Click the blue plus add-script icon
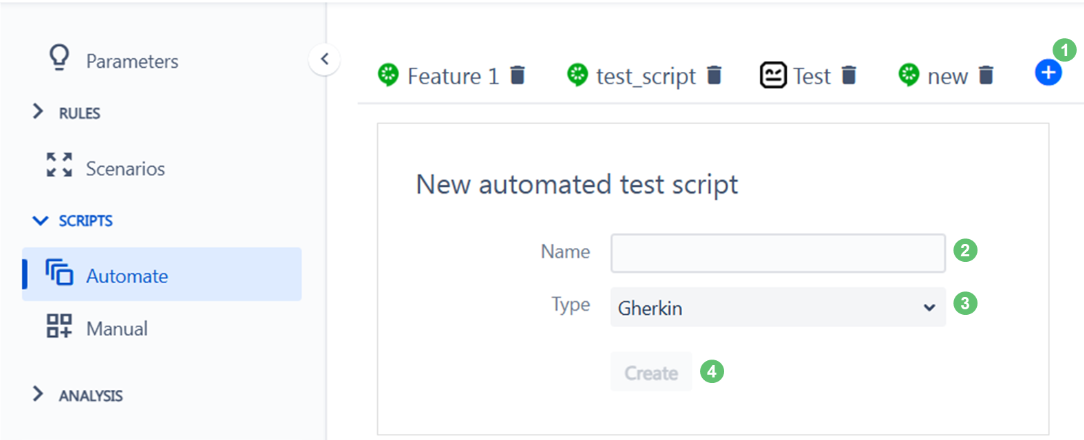 [x=1048, y=73]
